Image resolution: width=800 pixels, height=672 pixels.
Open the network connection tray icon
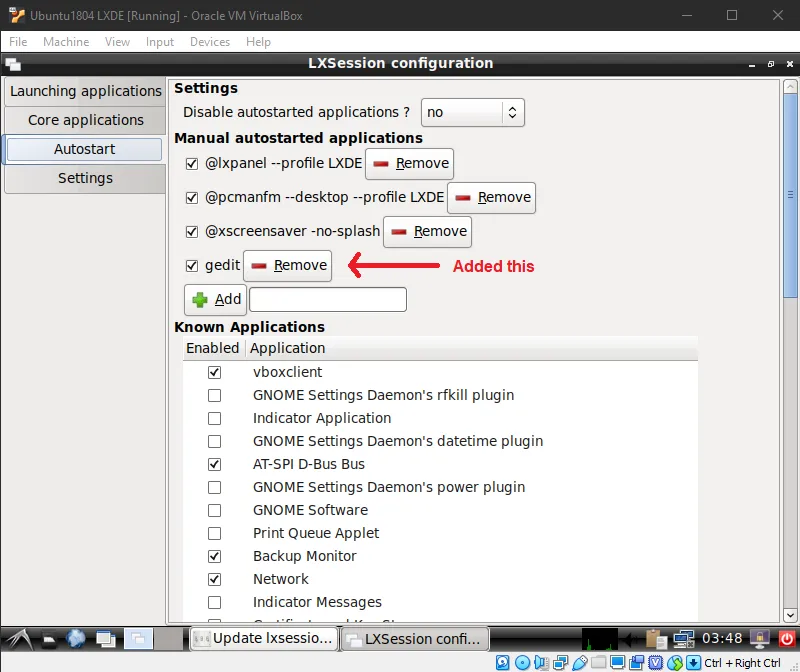click(683, 639)
